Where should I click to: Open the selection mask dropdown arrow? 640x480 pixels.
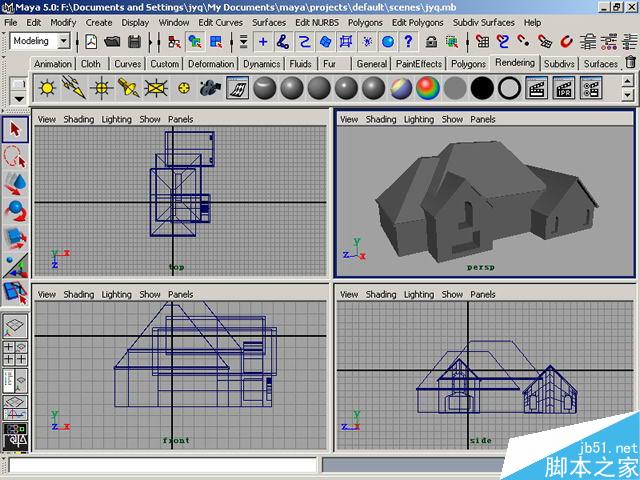pyautogui.click(x=244, y=42)
